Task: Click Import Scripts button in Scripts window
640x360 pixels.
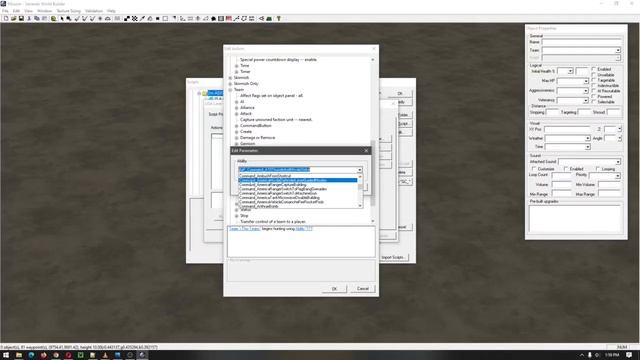Action: pyautogui.click(x=393, y=257)
